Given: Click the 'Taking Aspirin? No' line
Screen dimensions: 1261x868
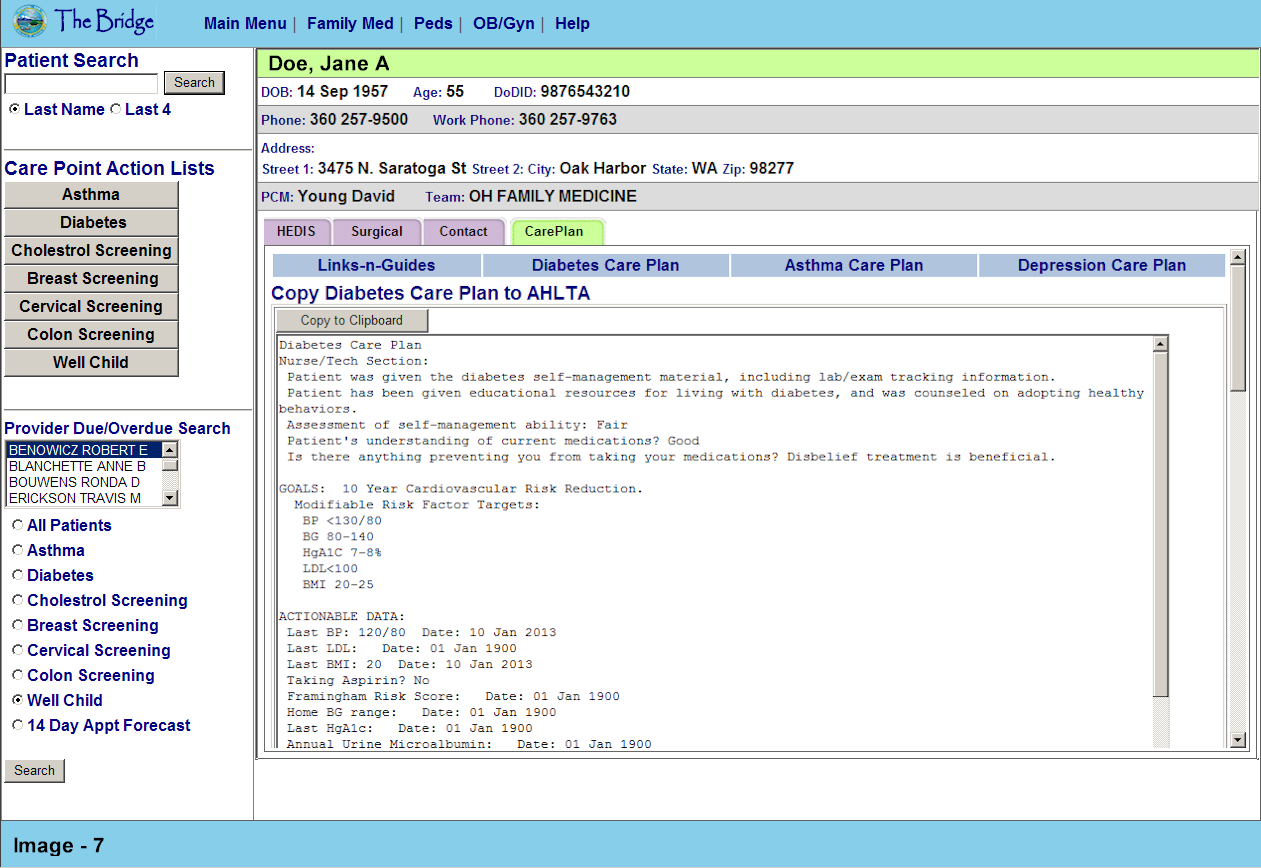Looking at the screenshot, I should [x=358, y=680].
